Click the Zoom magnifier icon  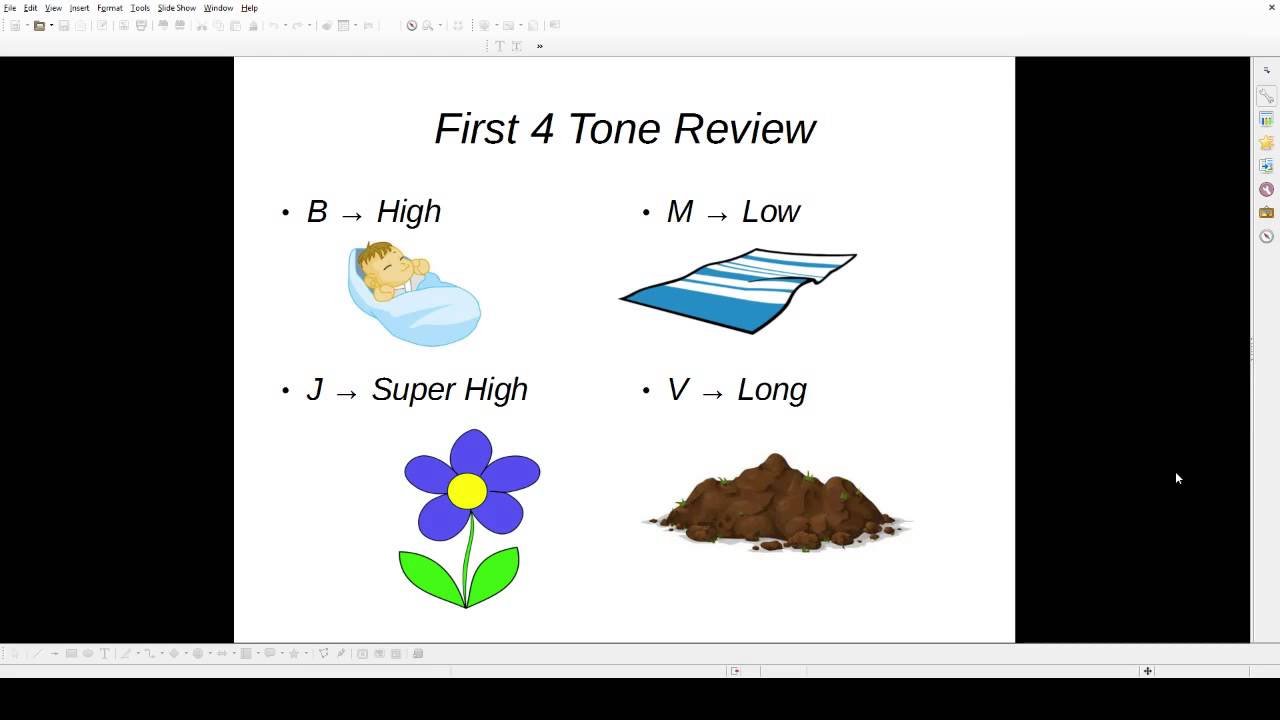(x=428, y=25)
